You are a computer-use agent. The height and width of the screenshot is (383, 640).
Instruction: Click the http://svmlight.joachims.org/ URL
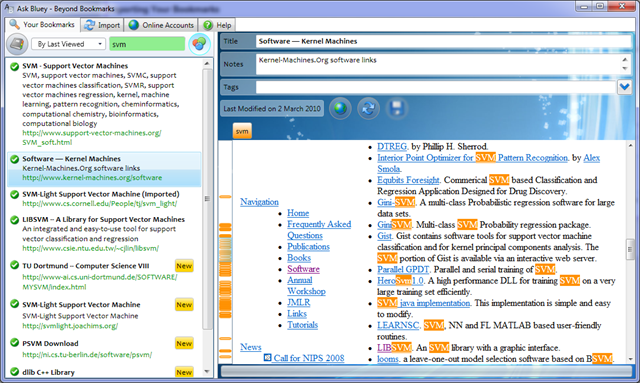[70, 326]
